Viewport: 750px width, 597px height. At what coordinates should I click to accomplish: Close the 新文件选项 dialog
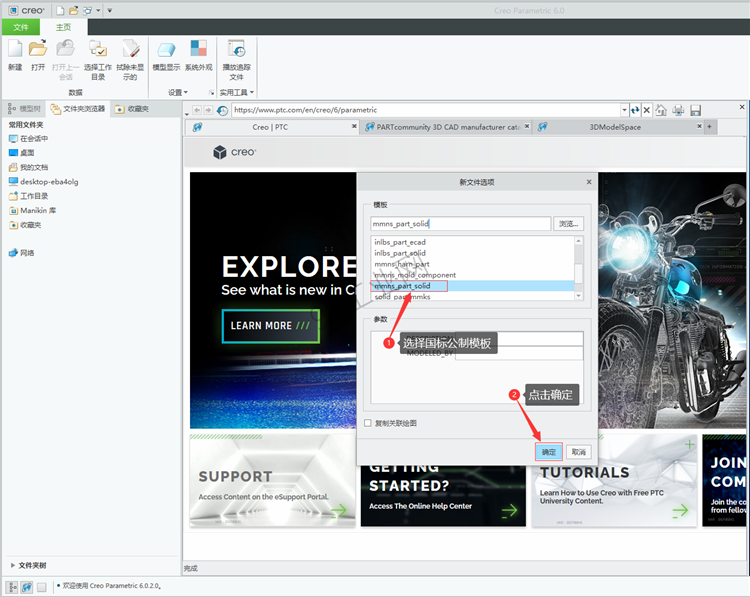pos(589,182)
